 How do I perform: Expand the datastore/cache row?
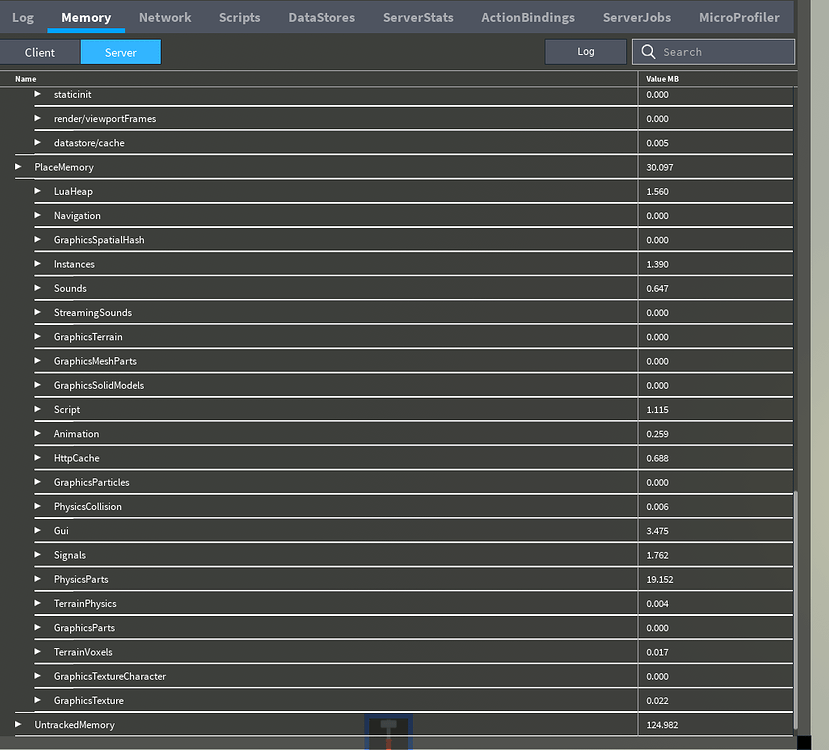click(x=38, y=143)
